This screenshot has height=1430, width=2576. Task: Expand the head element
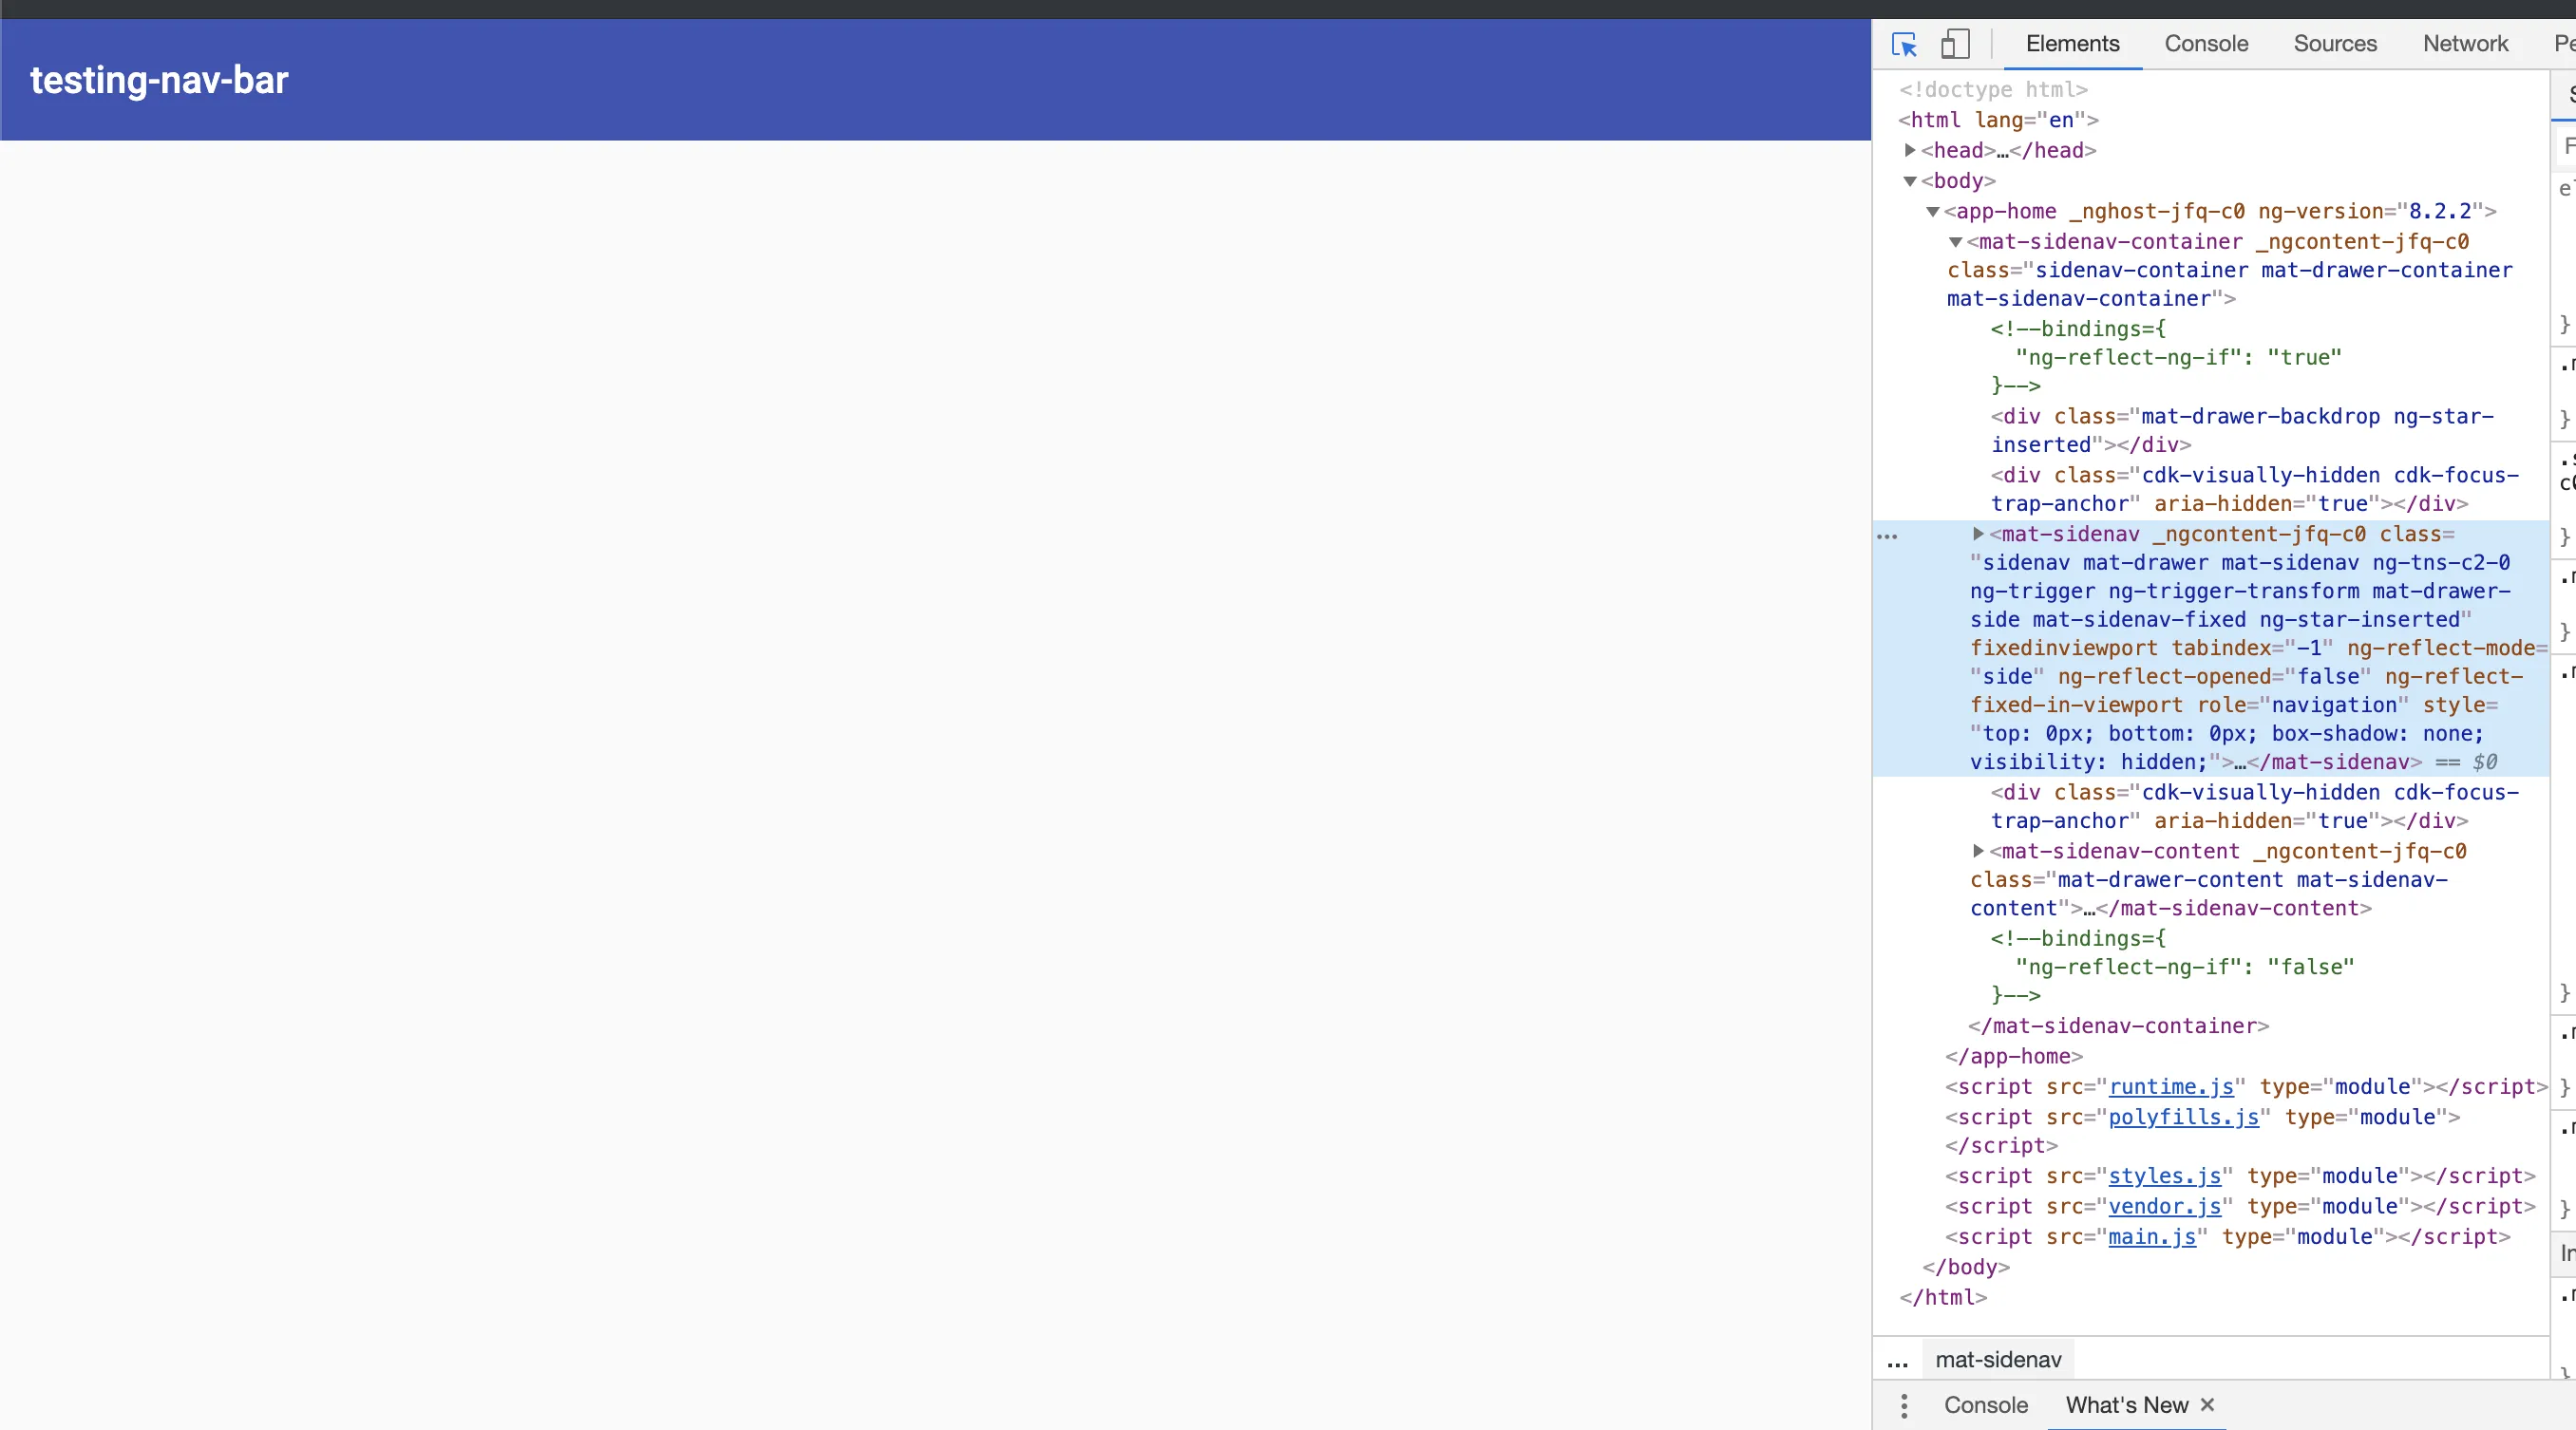click(x=1910, y=150)
